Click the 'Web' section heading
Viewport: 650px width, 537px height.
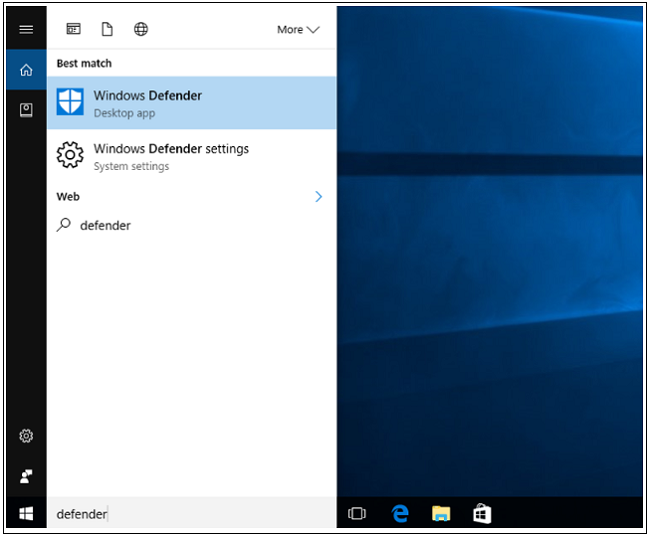(x=68, y=197)
